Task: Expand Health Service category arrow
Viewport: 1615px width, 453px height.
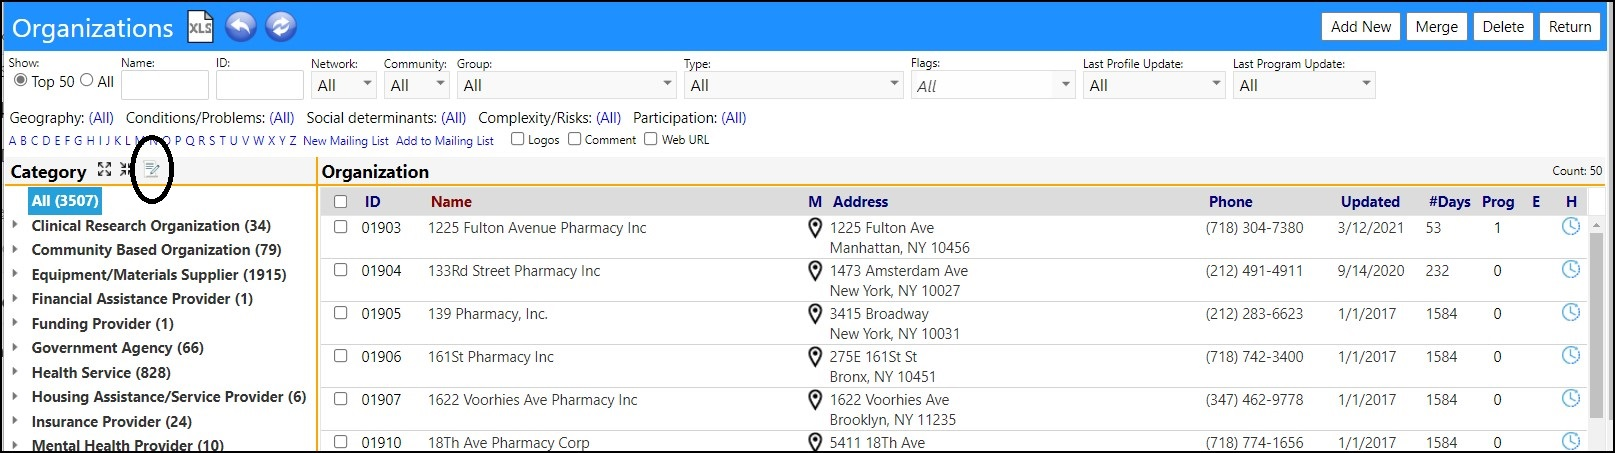Action: tap(15, 372)
